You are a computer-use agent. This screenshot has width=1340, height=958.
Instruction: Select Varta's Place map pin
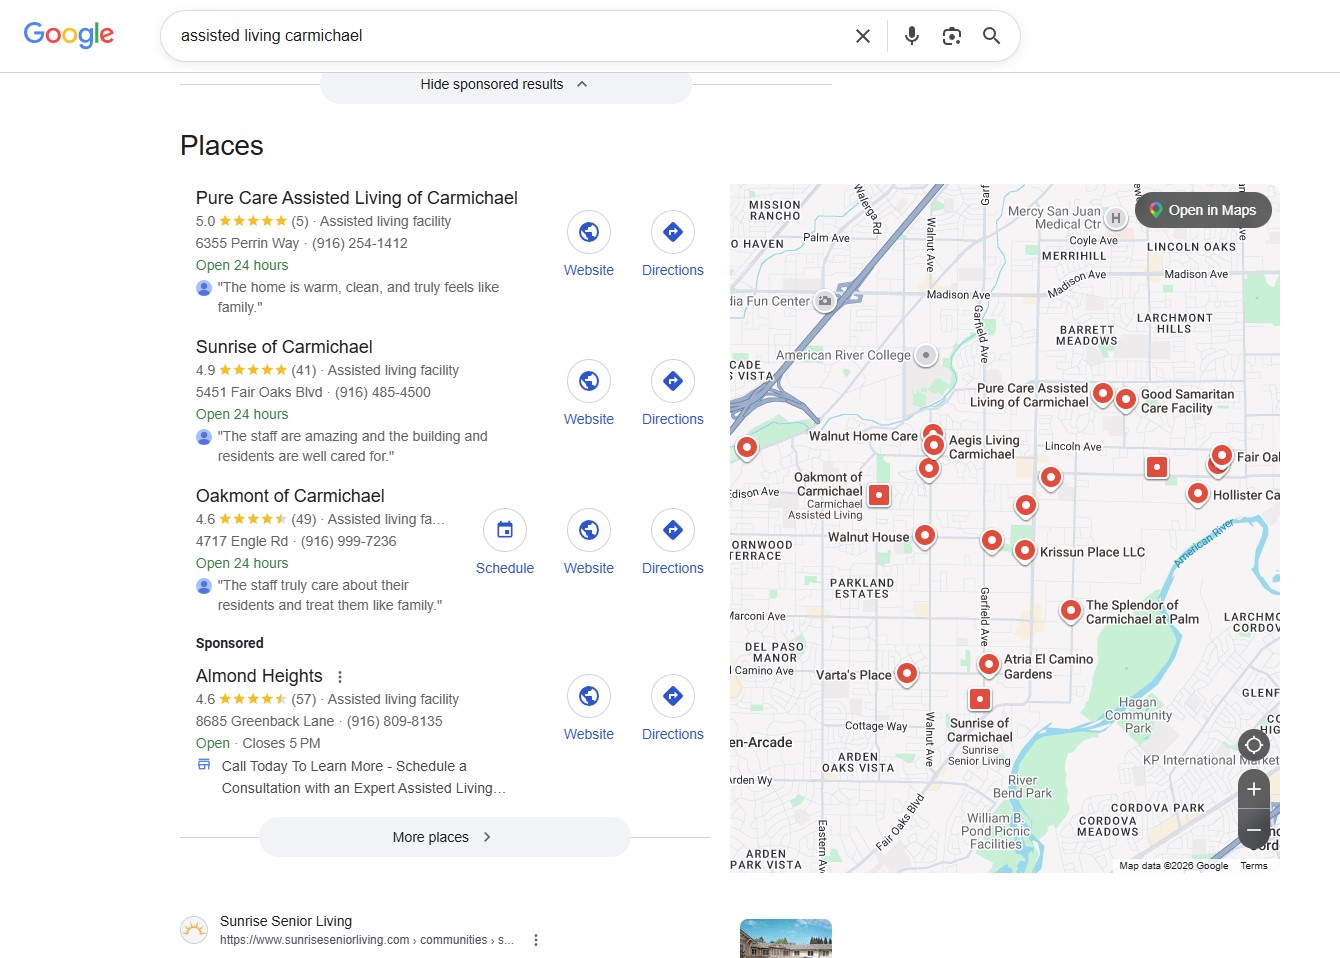coord(907,674)
